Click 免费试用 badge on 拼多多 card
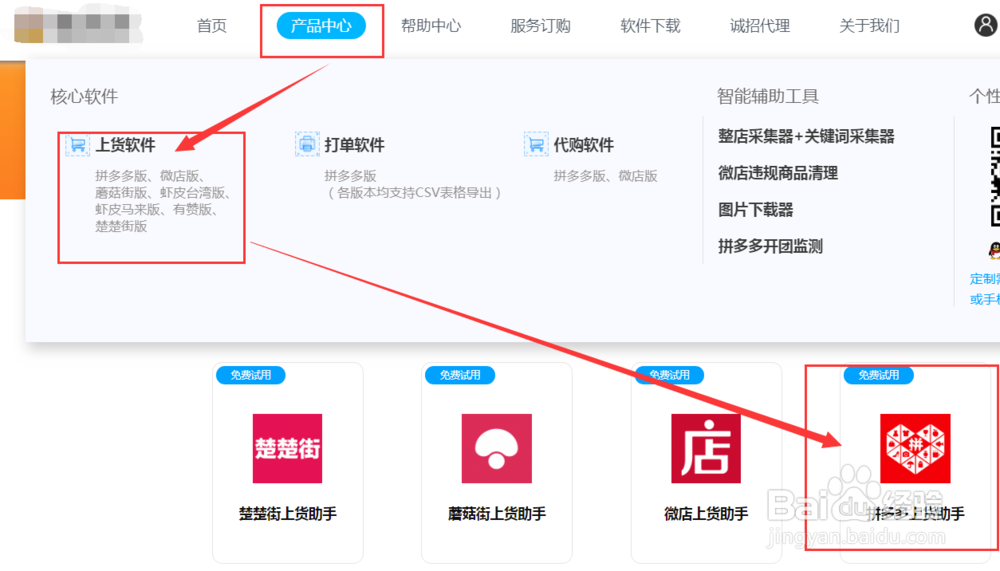 pyautogui.click(x=878, y=375)
